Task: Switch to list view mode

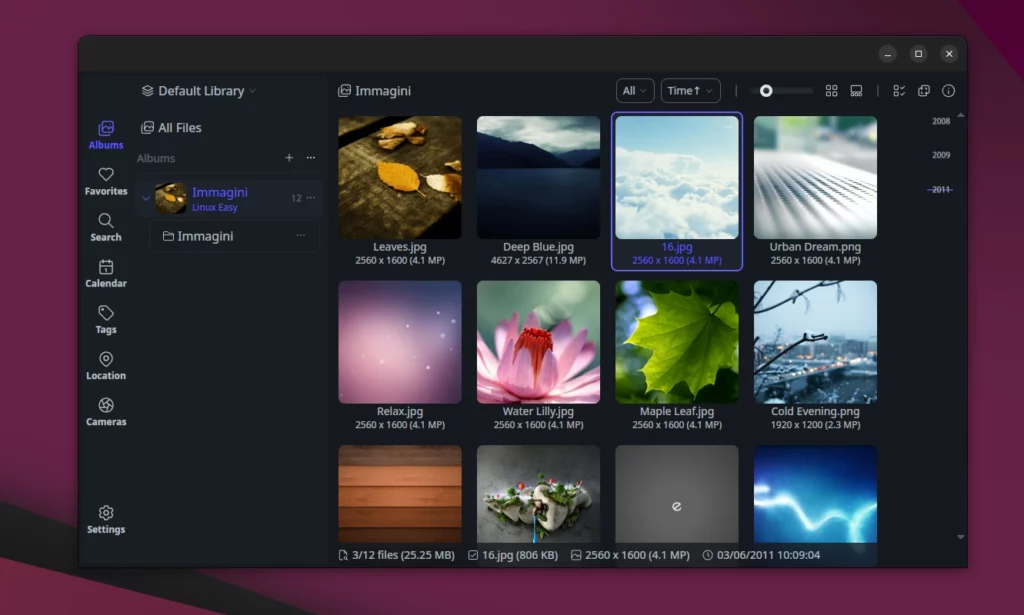Action: (x=856, y=90)
